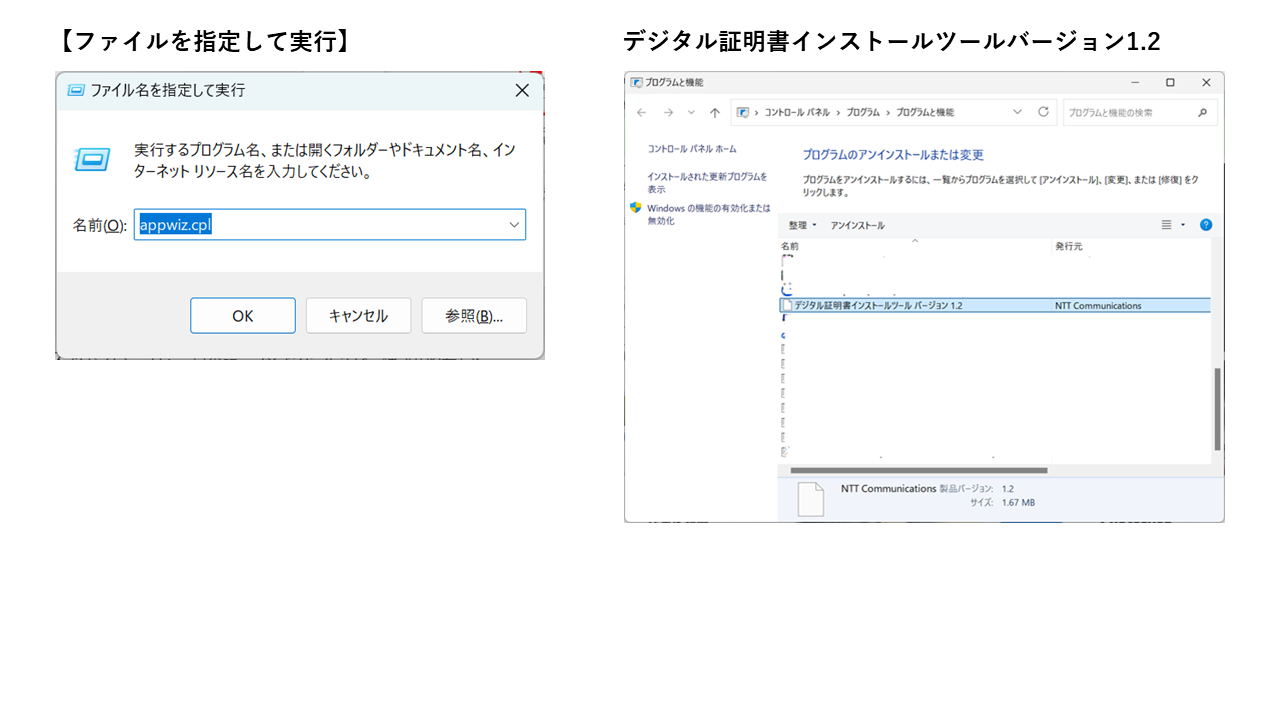This screenshot has height=720, width=1280.
Task: Open the recent locations dropdown arrow
Action: [691, 113]
